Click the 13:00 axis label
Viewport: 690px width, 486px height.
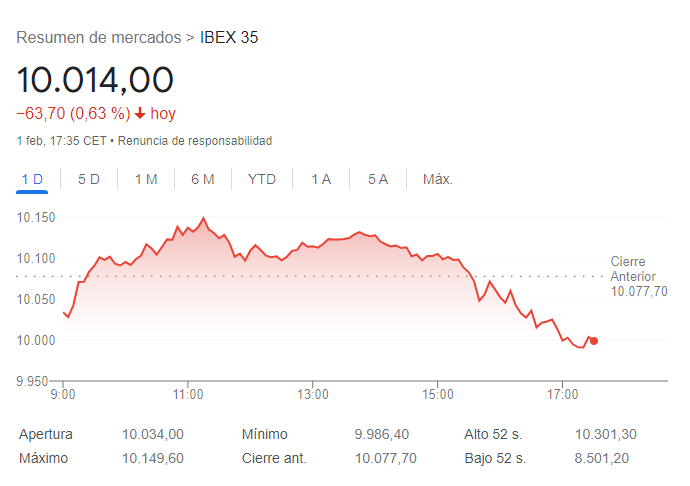[x=313, y=394]
